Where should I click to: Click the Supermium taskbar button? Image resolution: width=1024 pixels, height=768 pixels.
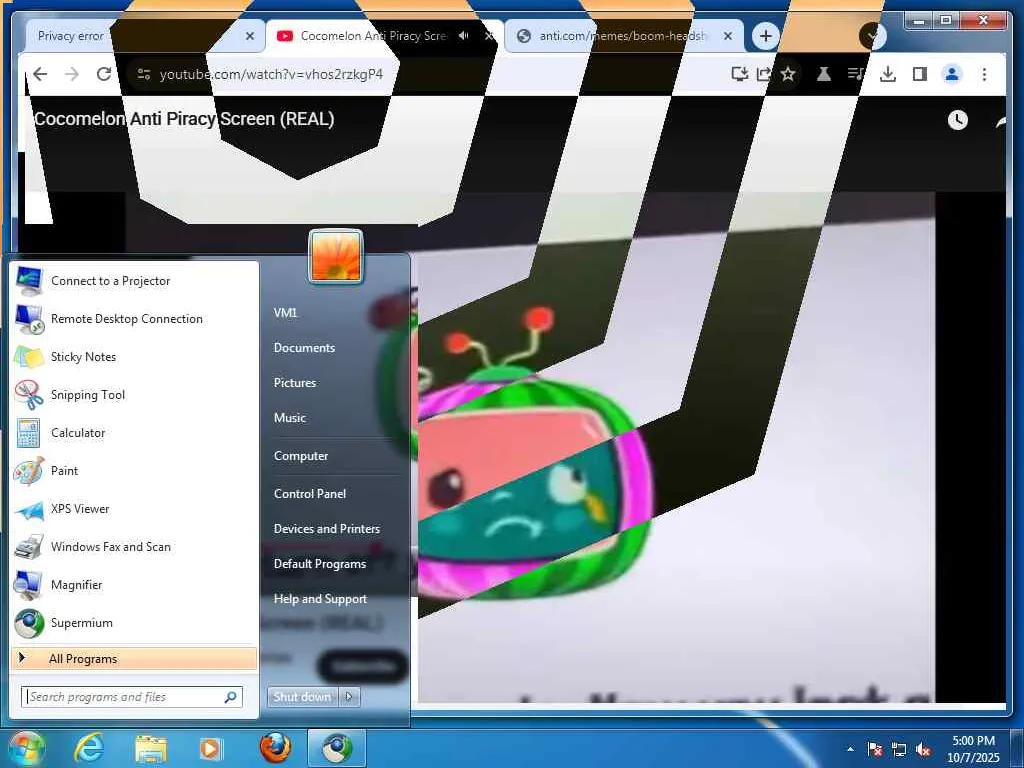(x=336, y=748)
